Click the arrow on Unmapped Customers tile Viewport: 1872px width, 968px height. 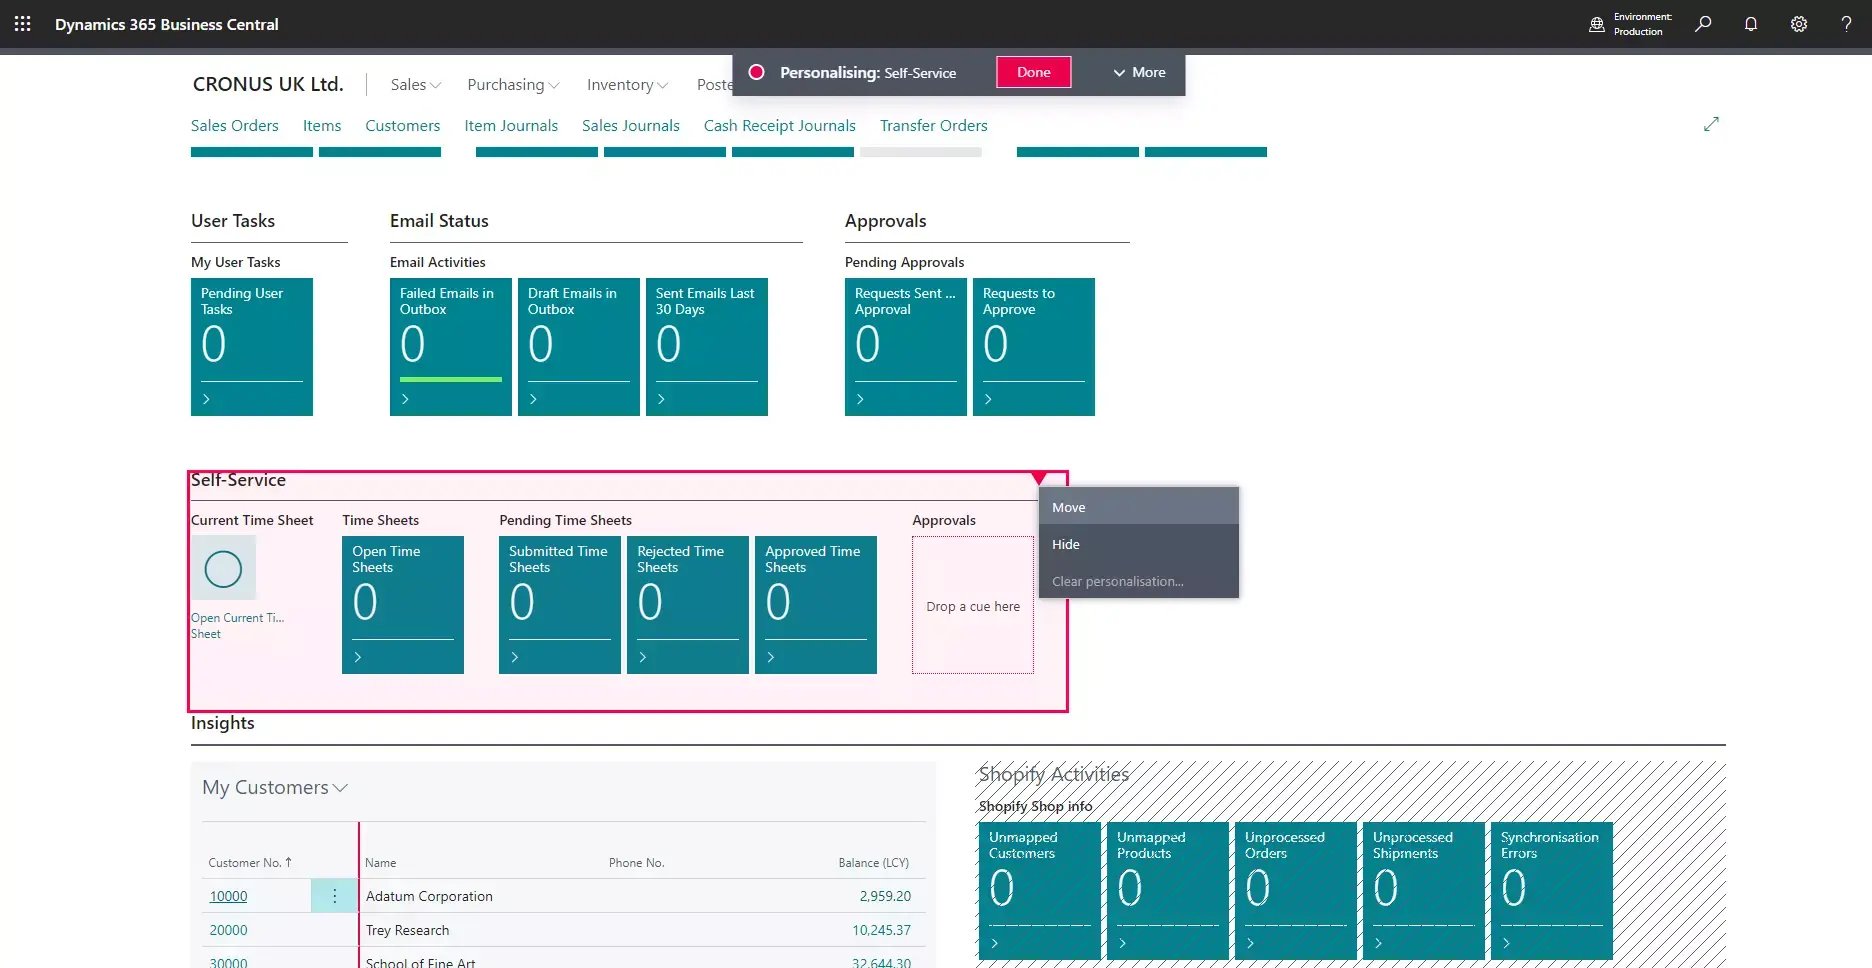pos(995,943)
